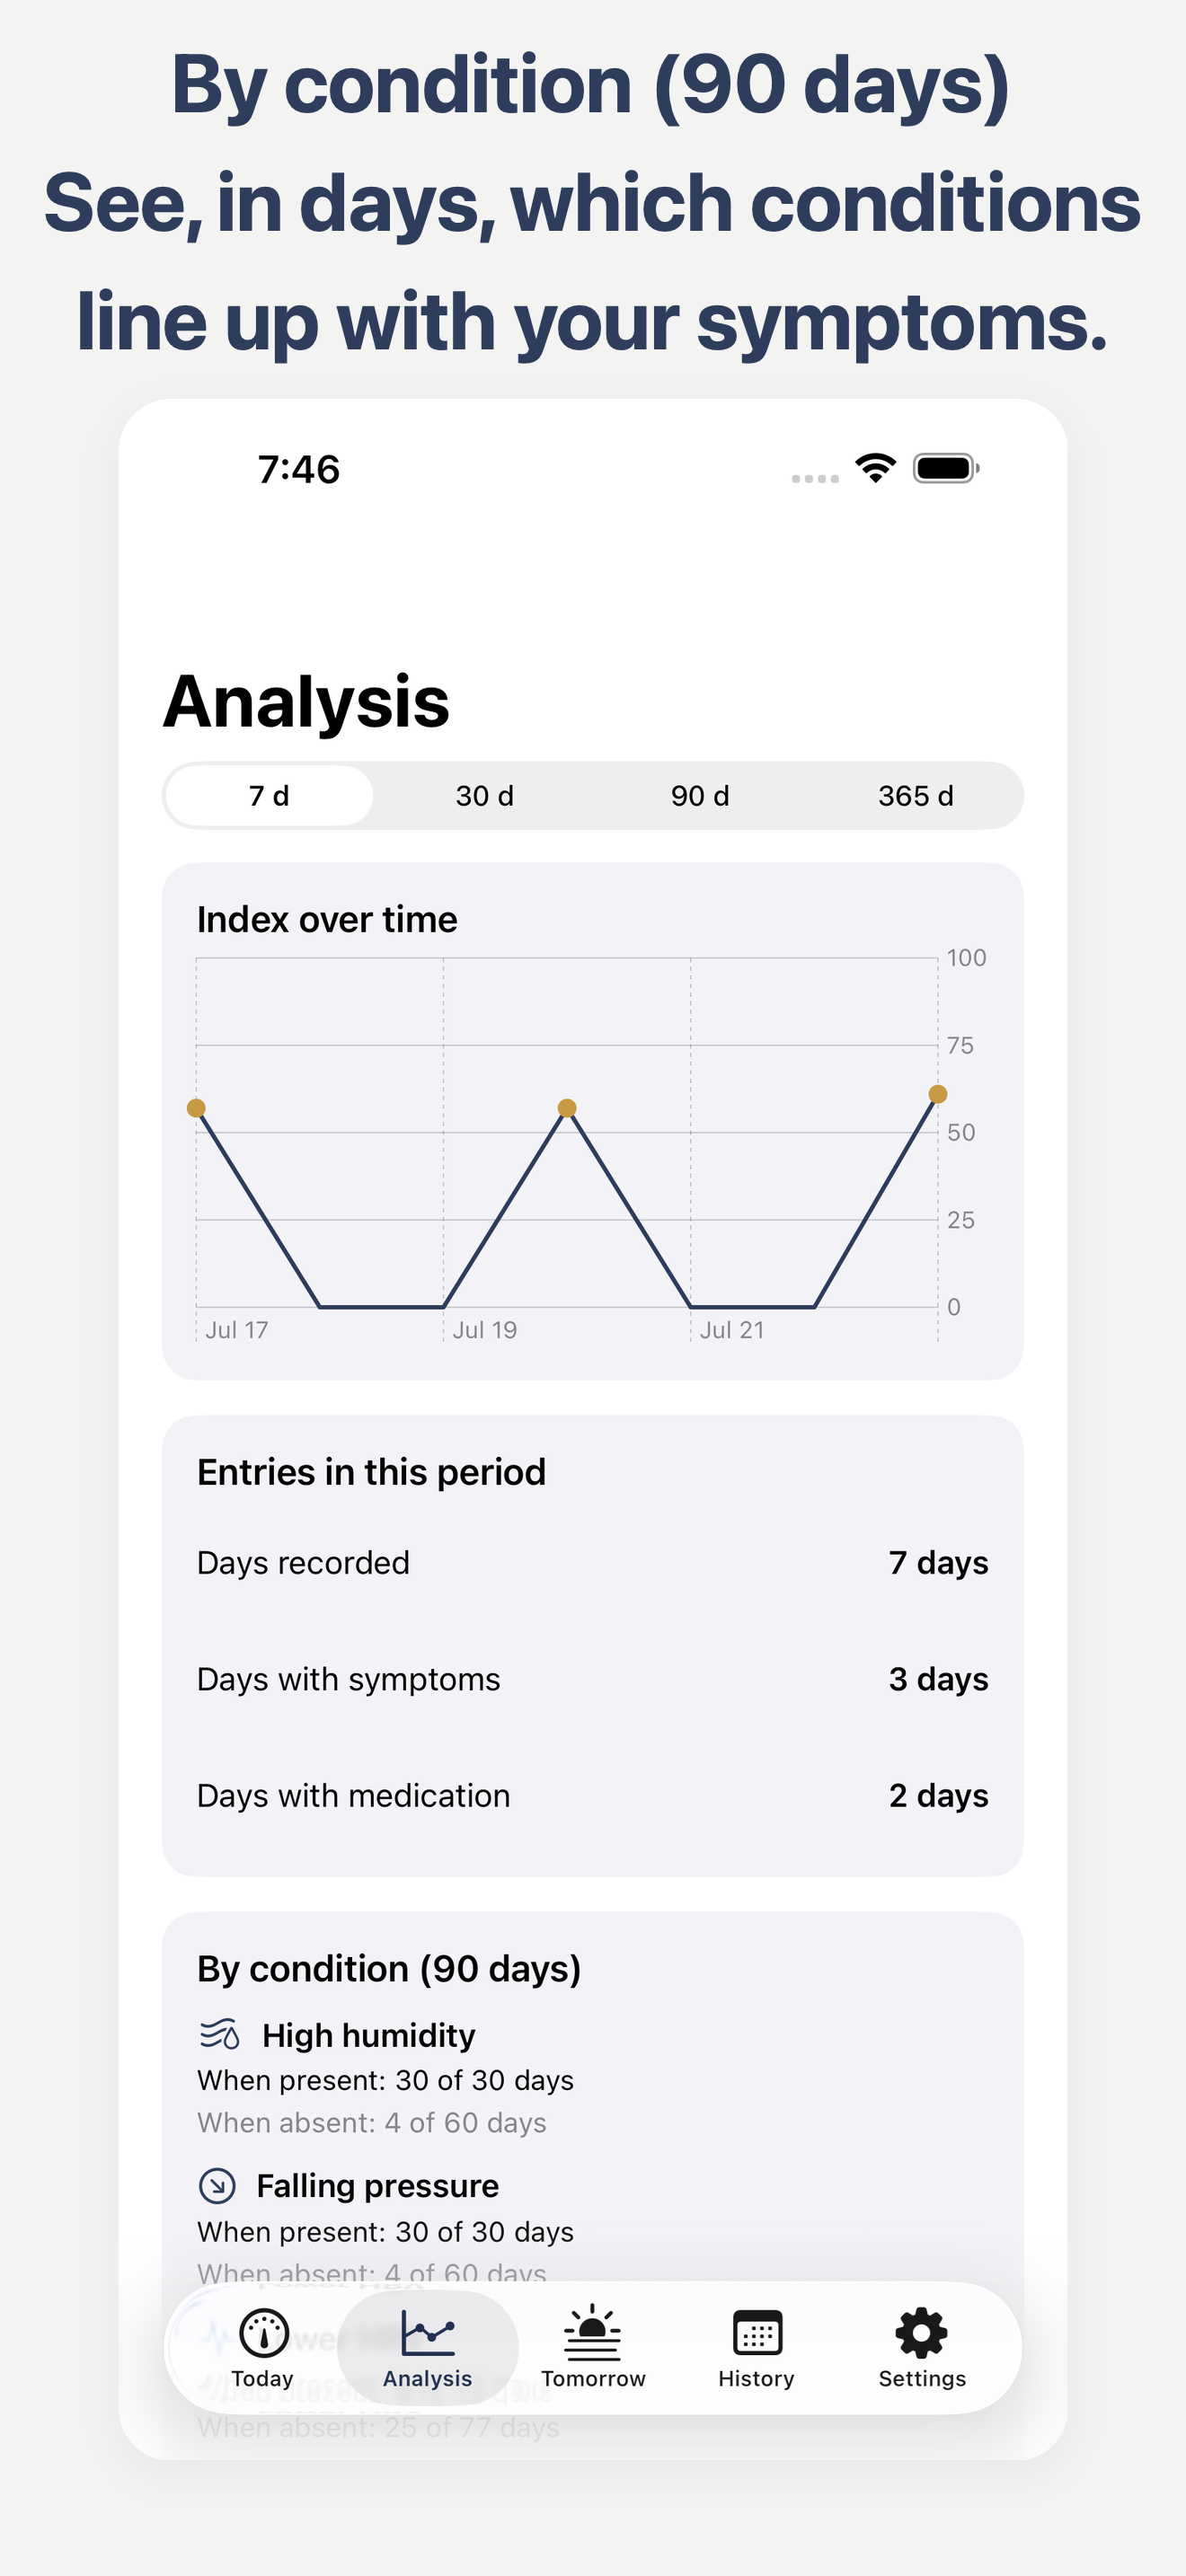Image resolution: width=1186 pixels, height=2576 pixels.
Task: Select the Jul 19 peak data point
Action: pos(567,1108)
